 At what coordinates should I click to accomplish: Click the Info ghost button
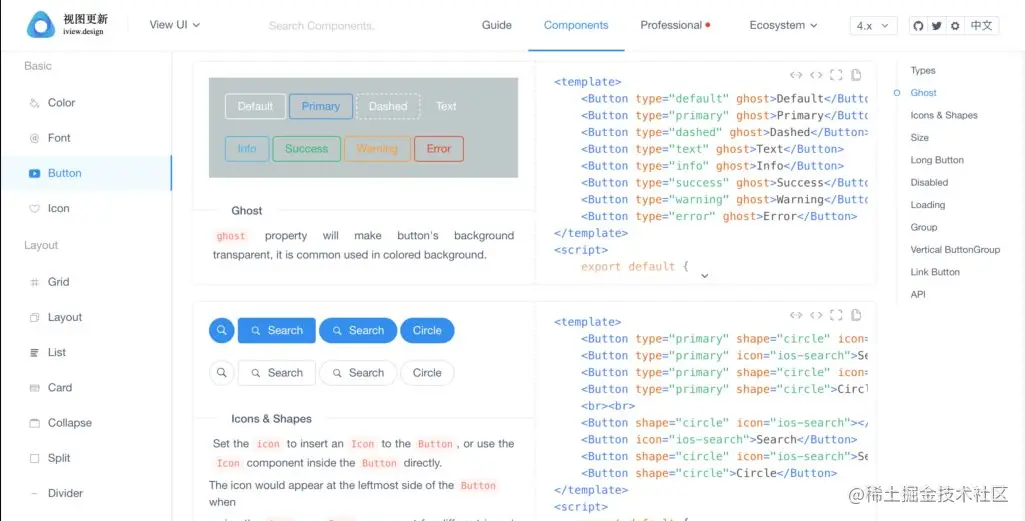(x=247, y=149)
